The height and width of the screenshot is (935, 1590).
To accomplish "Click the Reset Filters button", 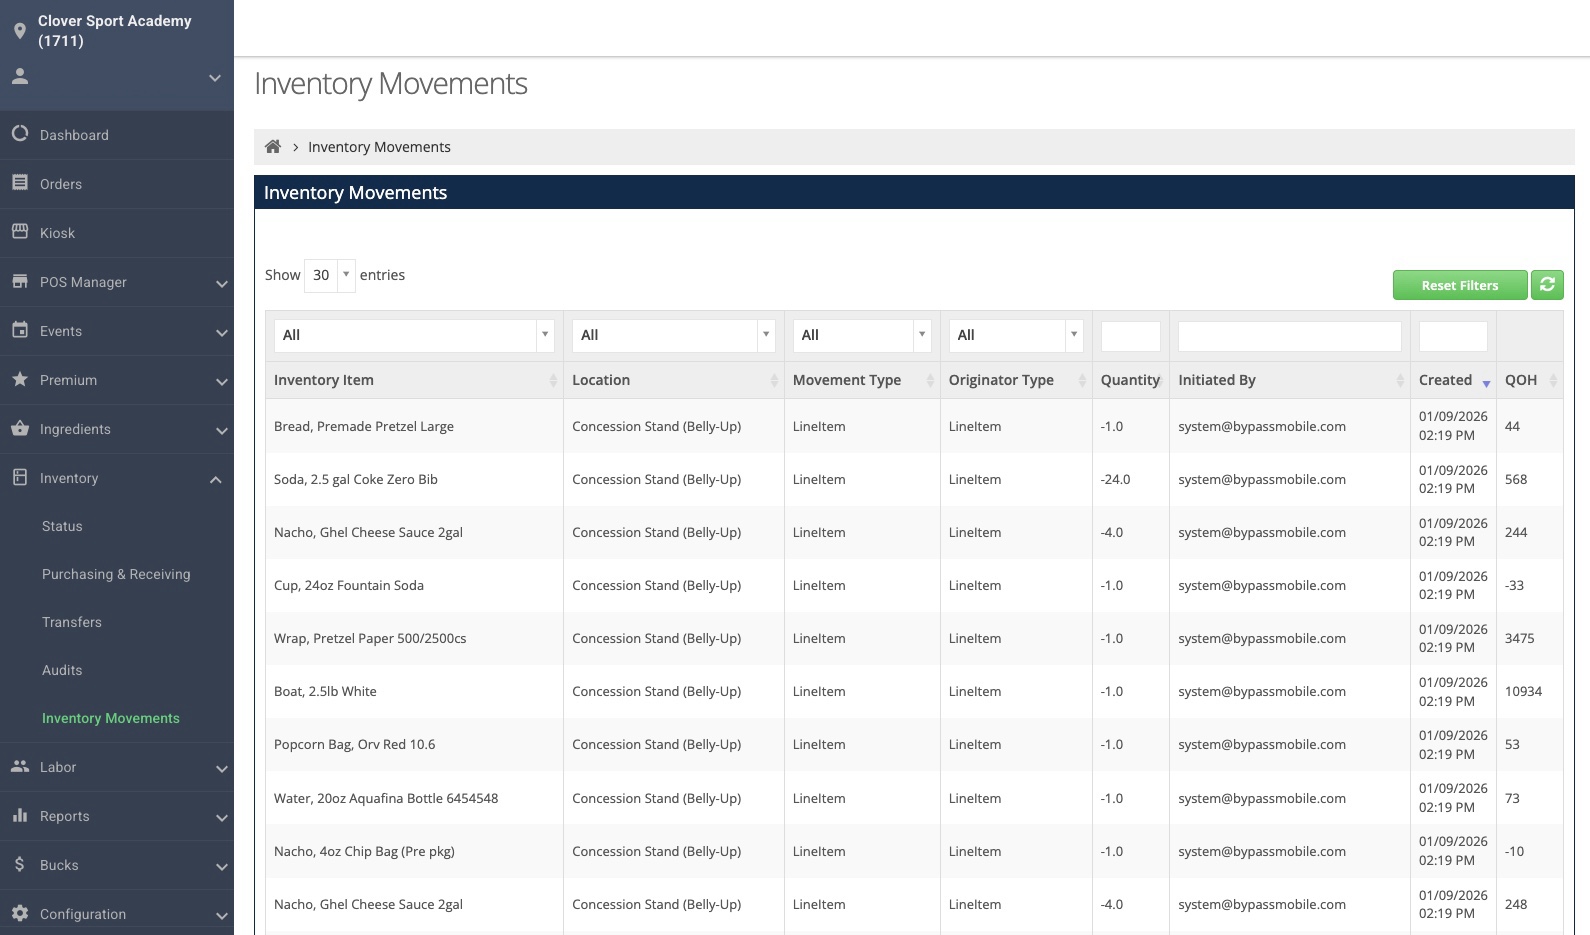I will click(x=1460, y=285).
